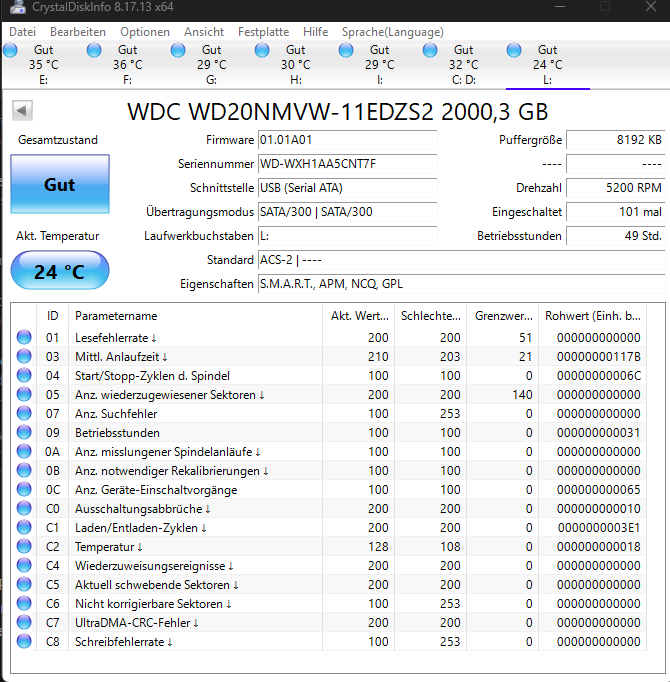Click the CrystalDiskInfo title bar app icon
Screen dimensions: 670x682
tap(18, 7)
